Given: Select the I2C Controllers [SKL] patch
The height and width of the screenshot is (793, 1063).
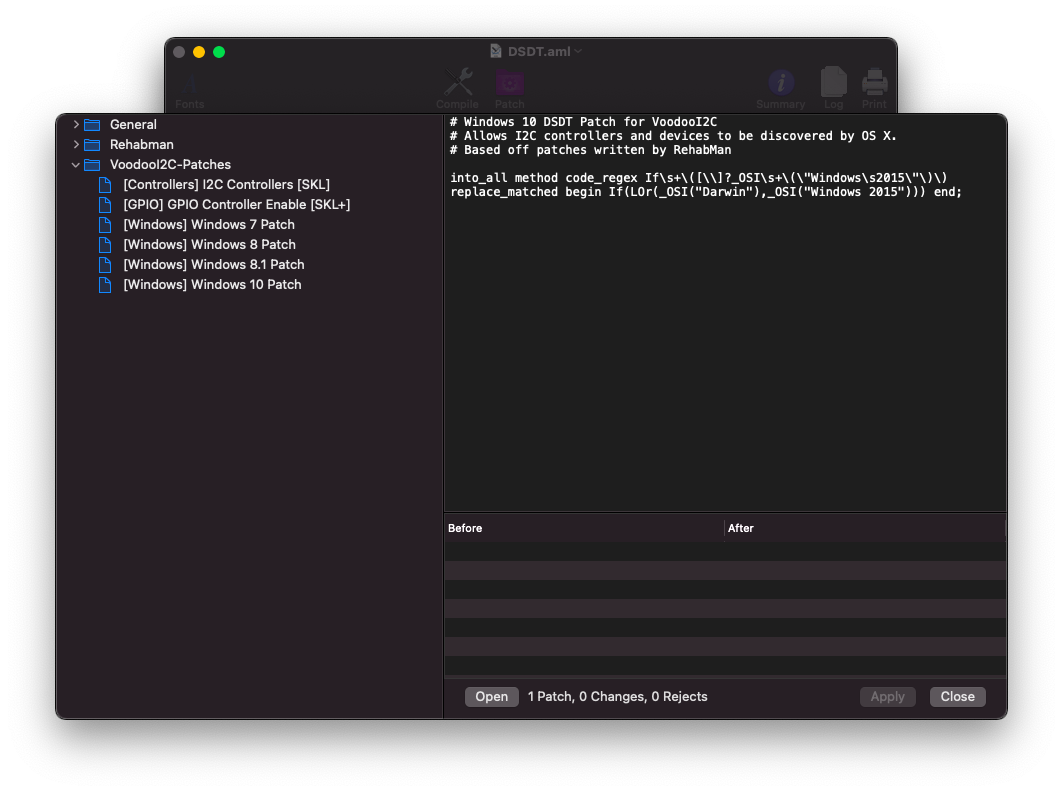Looking at the screenshot, I should pyautogui.click(x=226, y=185).
